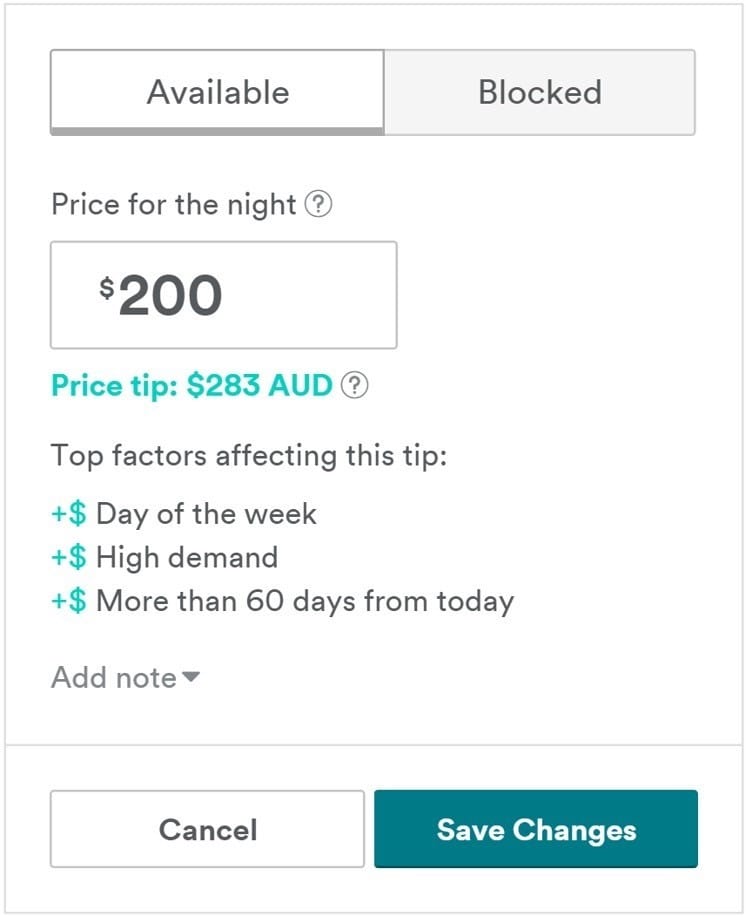Image resolution: width=746 pixels, height=917 pixels.
Task: Apply the $283 AUD price tip
Action: 191,386
